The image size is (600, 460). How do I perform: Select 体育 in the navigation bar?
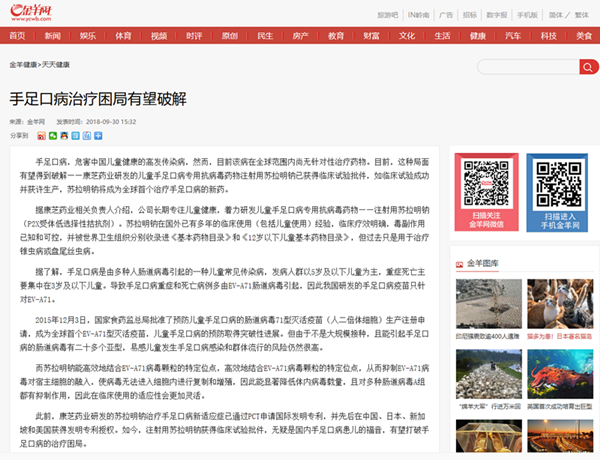coord(123,35)
